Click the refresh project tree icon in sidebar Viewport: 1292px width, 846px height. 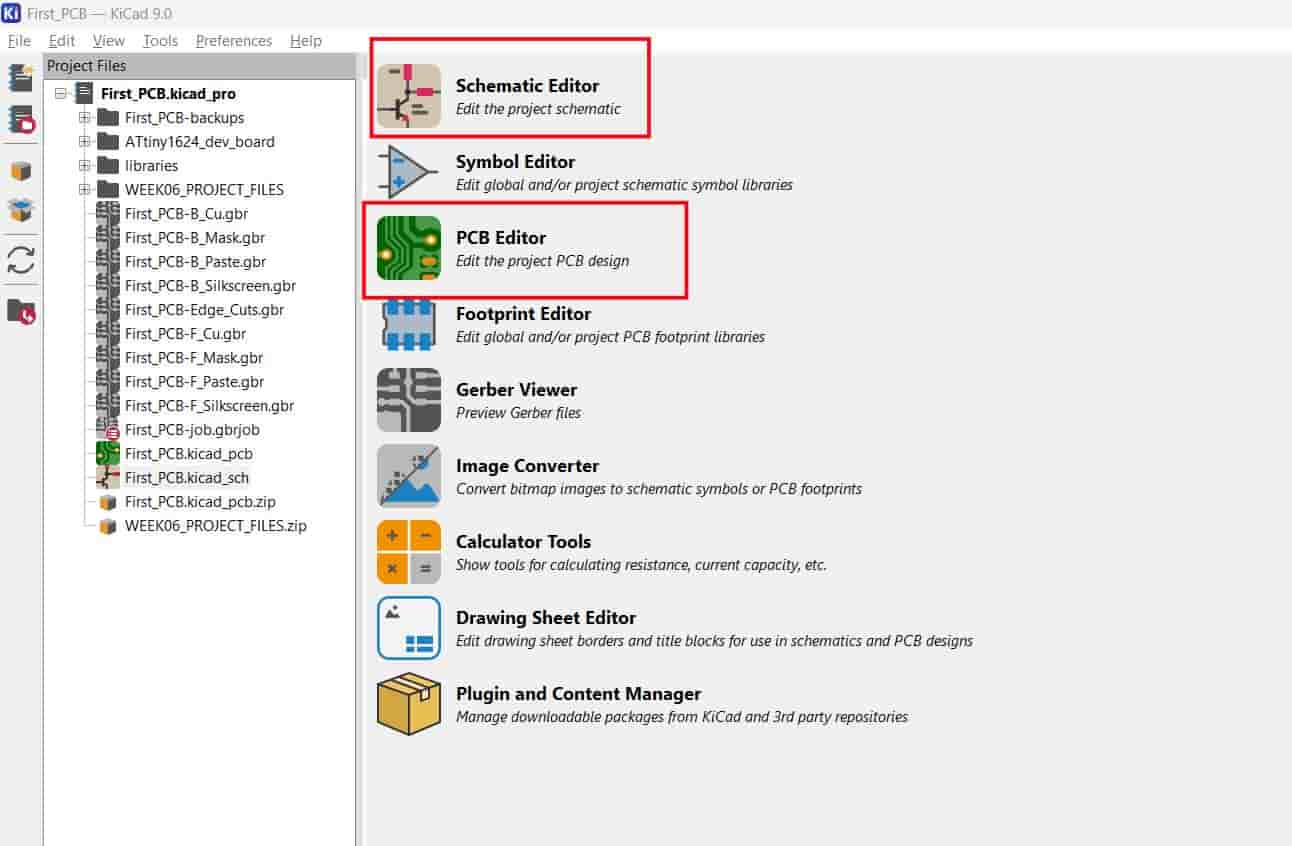[x=21, y=260]
